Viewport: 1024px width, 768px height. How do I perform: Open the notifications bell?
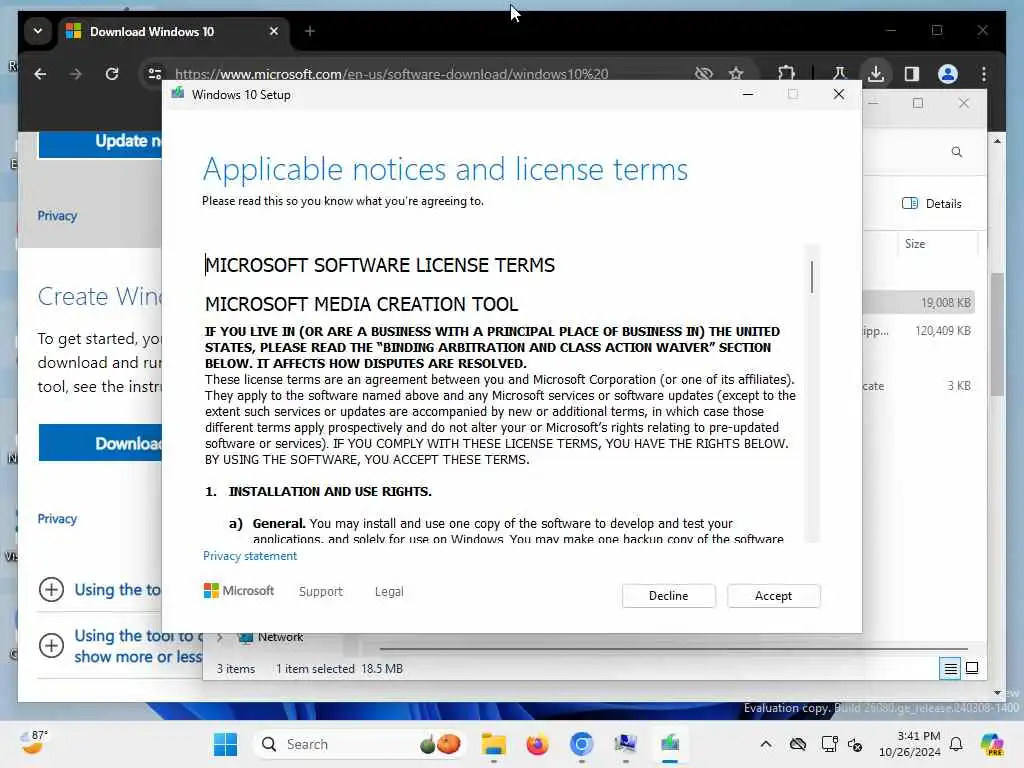[x=956, y=744]
